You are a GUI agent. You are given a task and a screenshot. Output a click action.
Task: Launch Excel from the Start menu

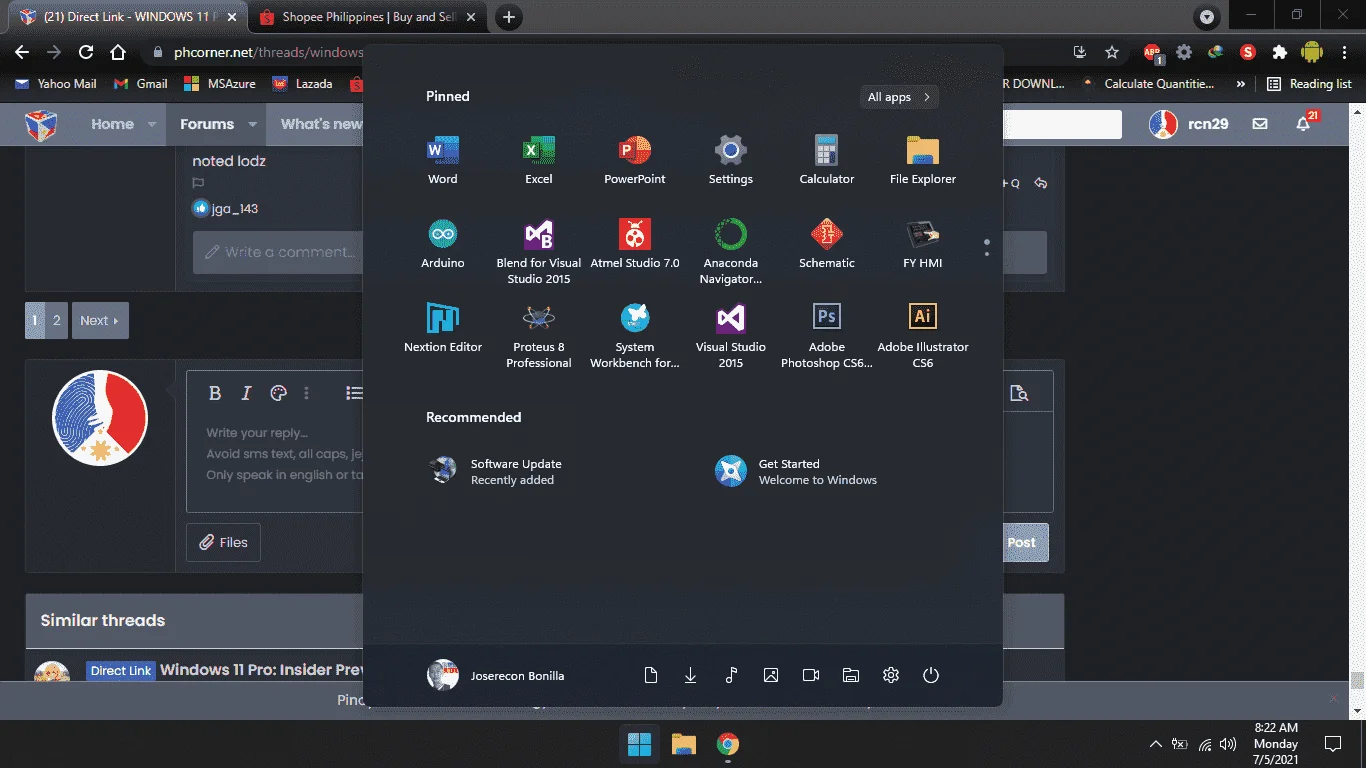(x=538, y=160)
